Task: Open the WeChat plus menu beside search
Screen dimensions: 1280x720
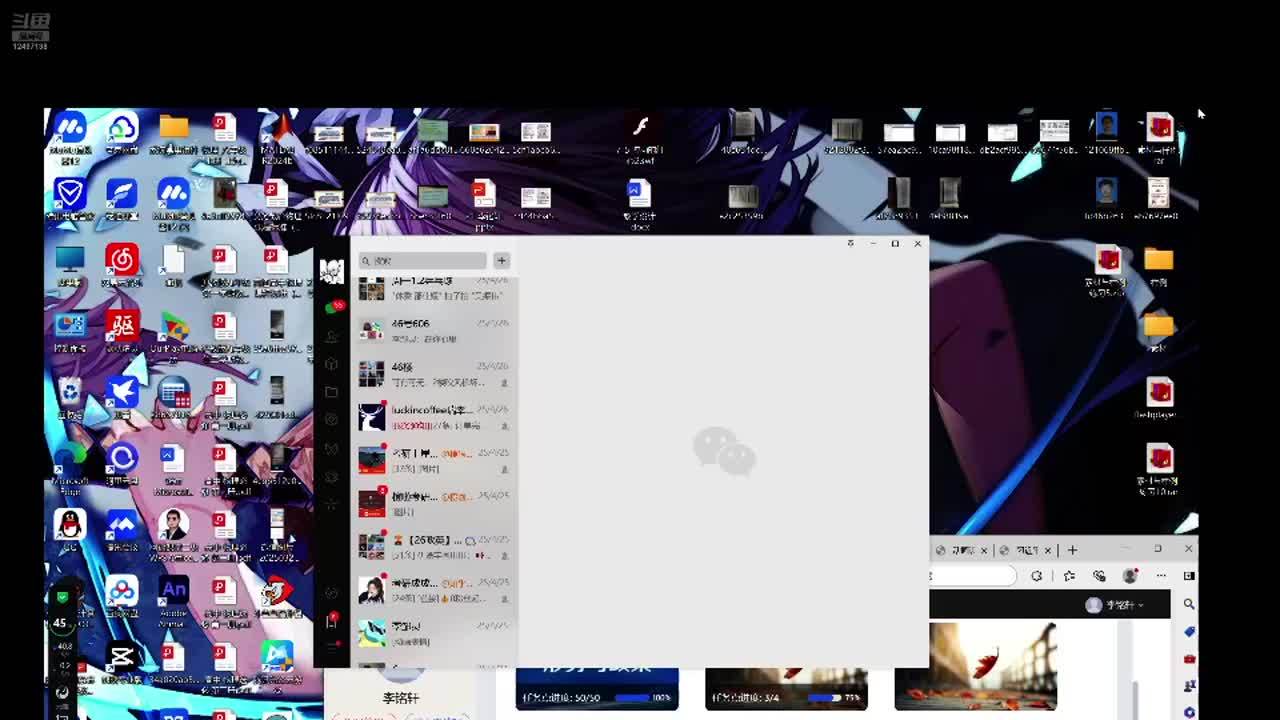Action: 501,261
